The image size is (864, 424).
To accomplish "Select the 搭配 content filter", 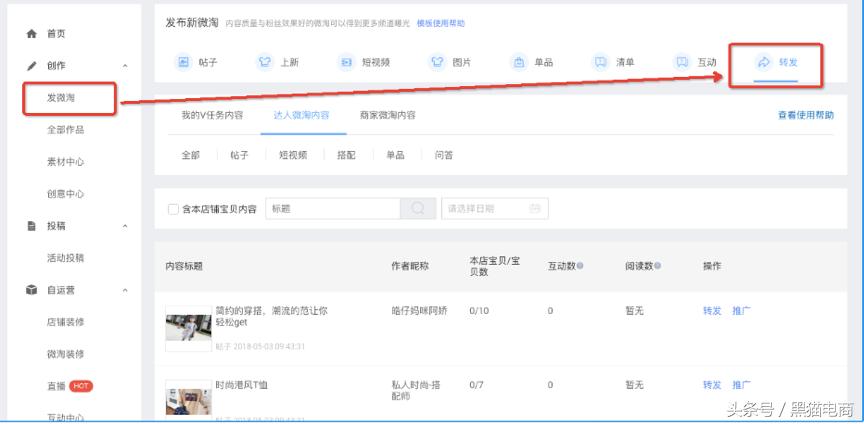I will pos(347,155).
